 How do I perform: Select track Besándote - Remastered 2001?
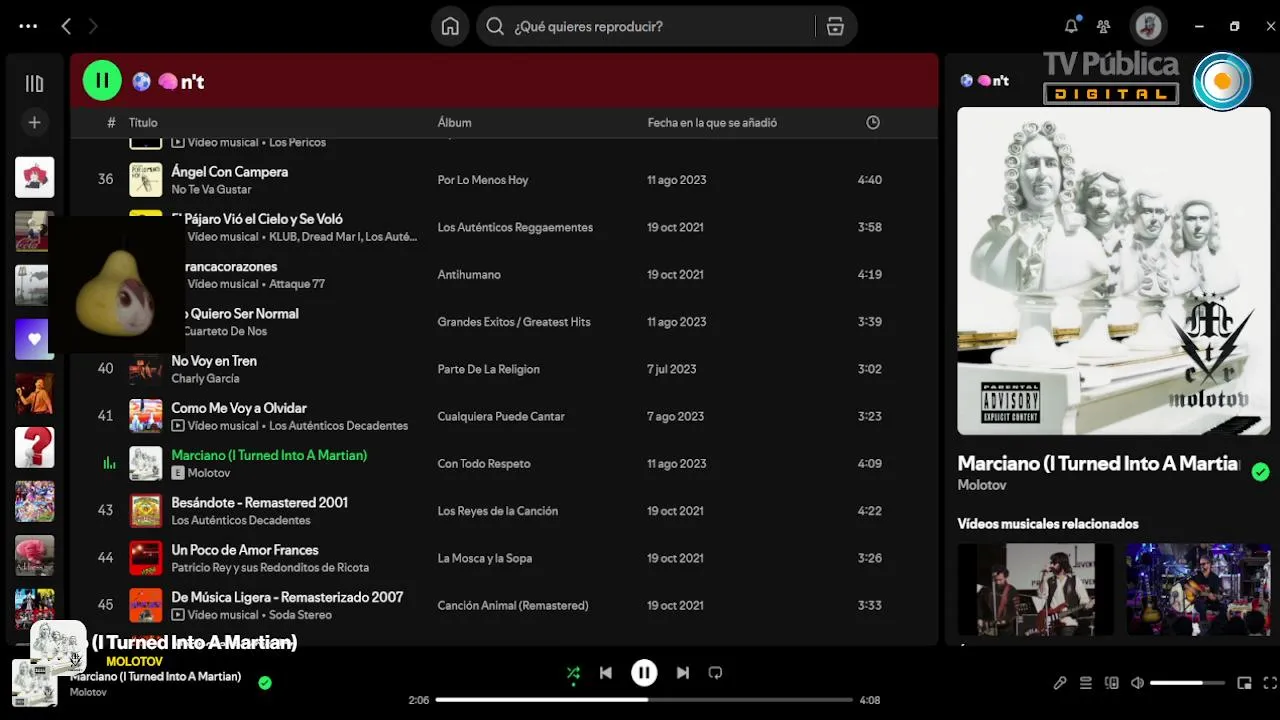tap(259, 503)
